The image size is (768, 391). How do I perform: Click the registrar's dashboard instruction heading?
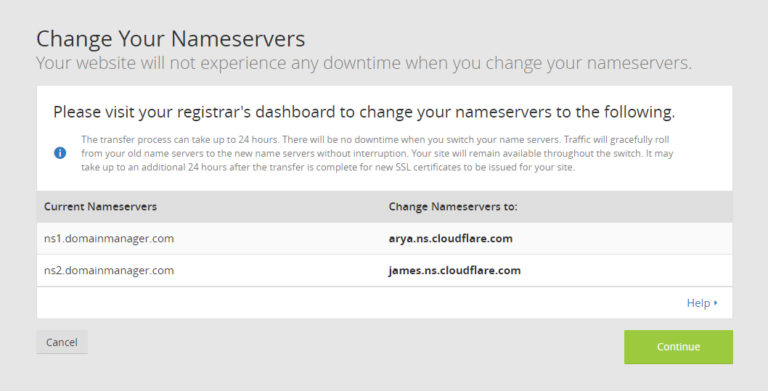(364, 112)
